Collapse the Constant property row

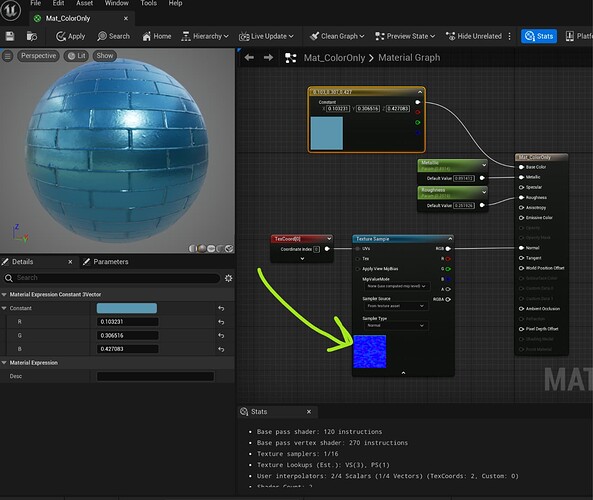(x=4, y=309)
